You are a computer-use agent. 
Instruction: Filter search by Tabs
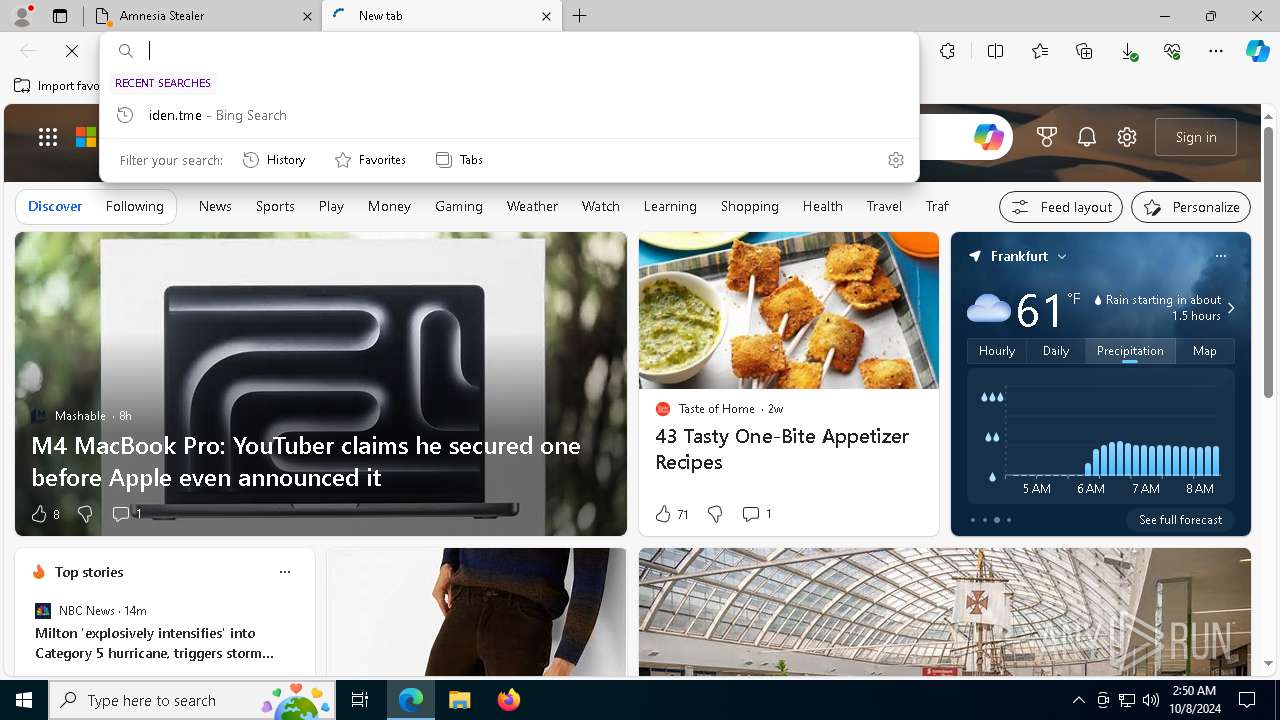(459, 160)
